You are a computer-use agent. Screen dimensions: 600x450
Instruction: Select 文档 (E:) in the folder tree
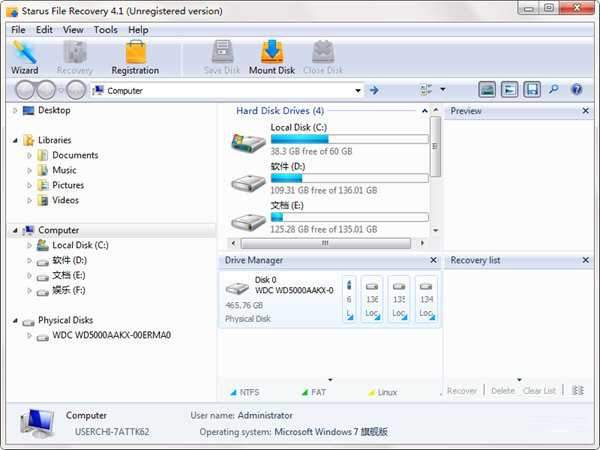(x=68, y=275)
